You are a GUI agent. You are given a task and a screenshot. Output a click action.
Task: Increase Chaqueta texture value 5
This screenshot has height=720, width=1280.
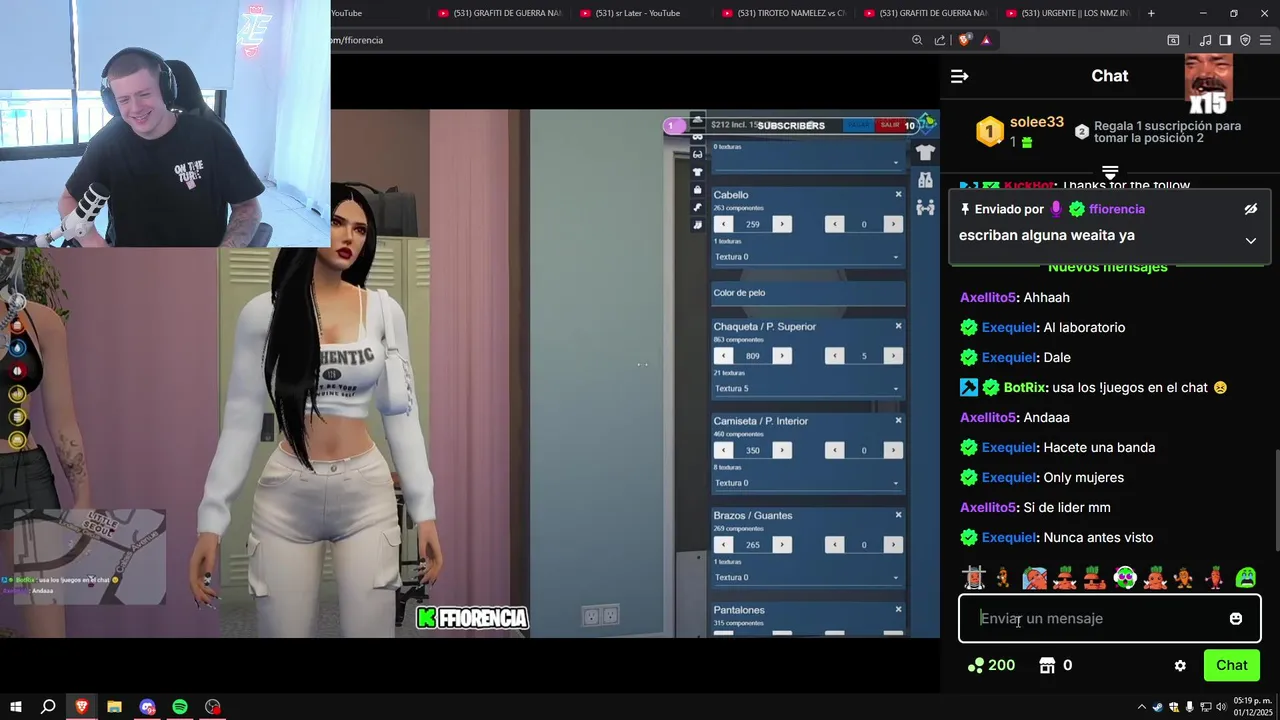coord(893,356)
